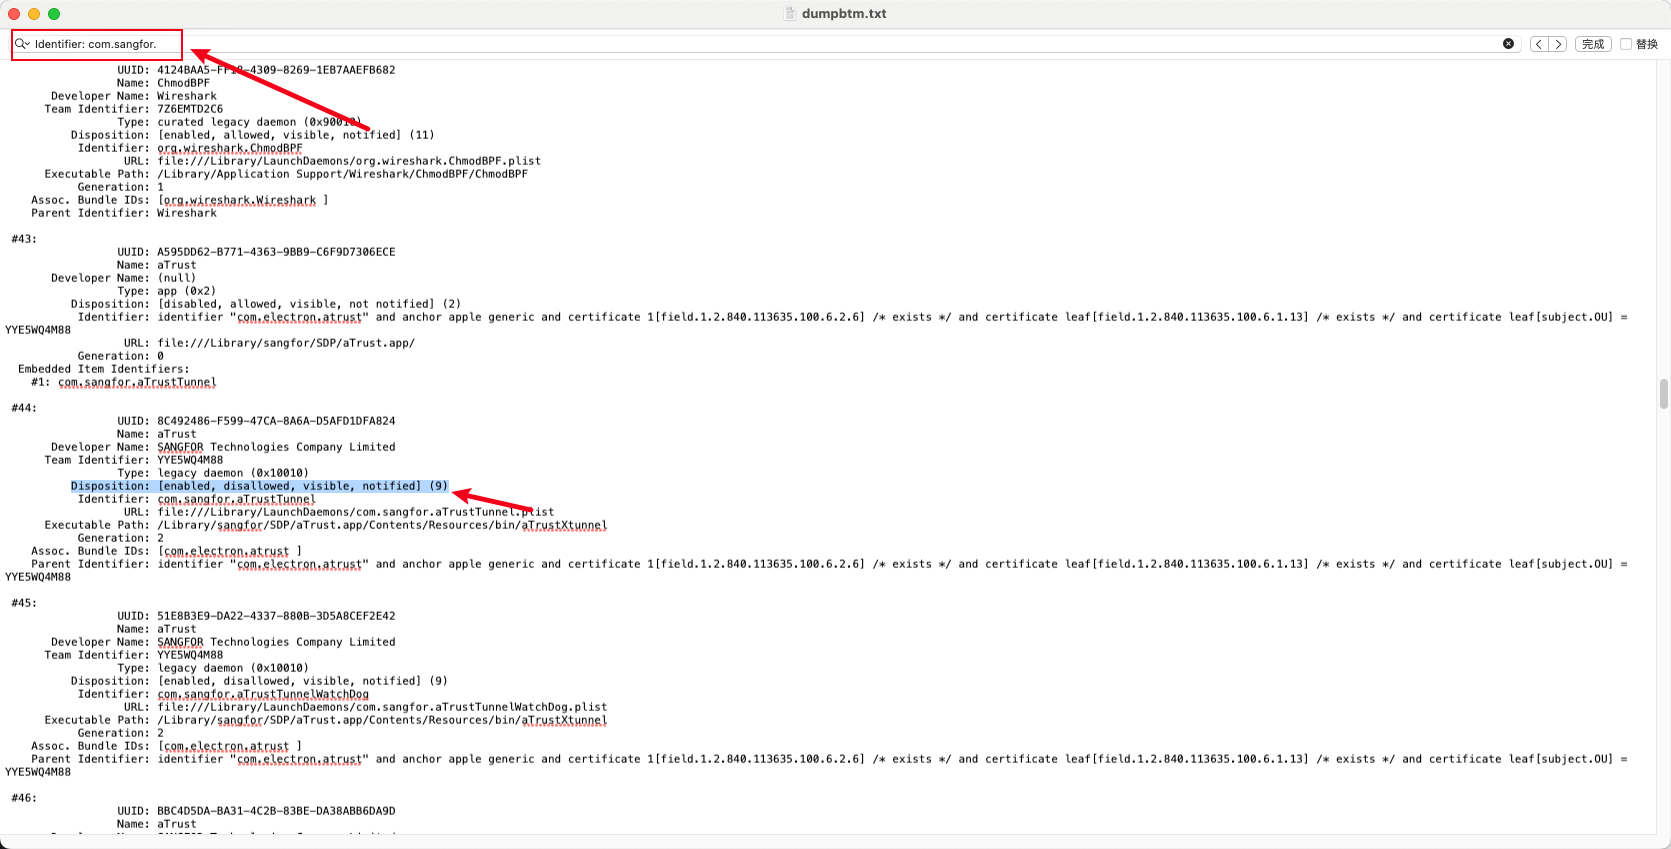Click the Wireshark ChmodBPF.plist URL line
Screen dimensions: 1671x849
tap(348, 161)
